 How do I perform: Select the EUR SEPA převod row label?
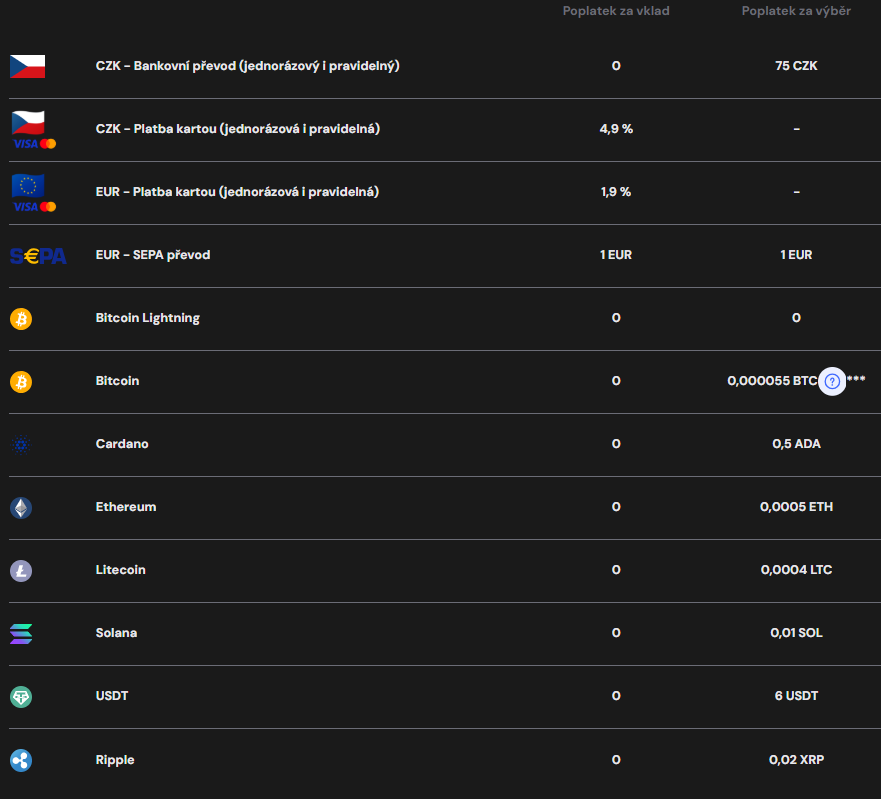click(153, 255)
